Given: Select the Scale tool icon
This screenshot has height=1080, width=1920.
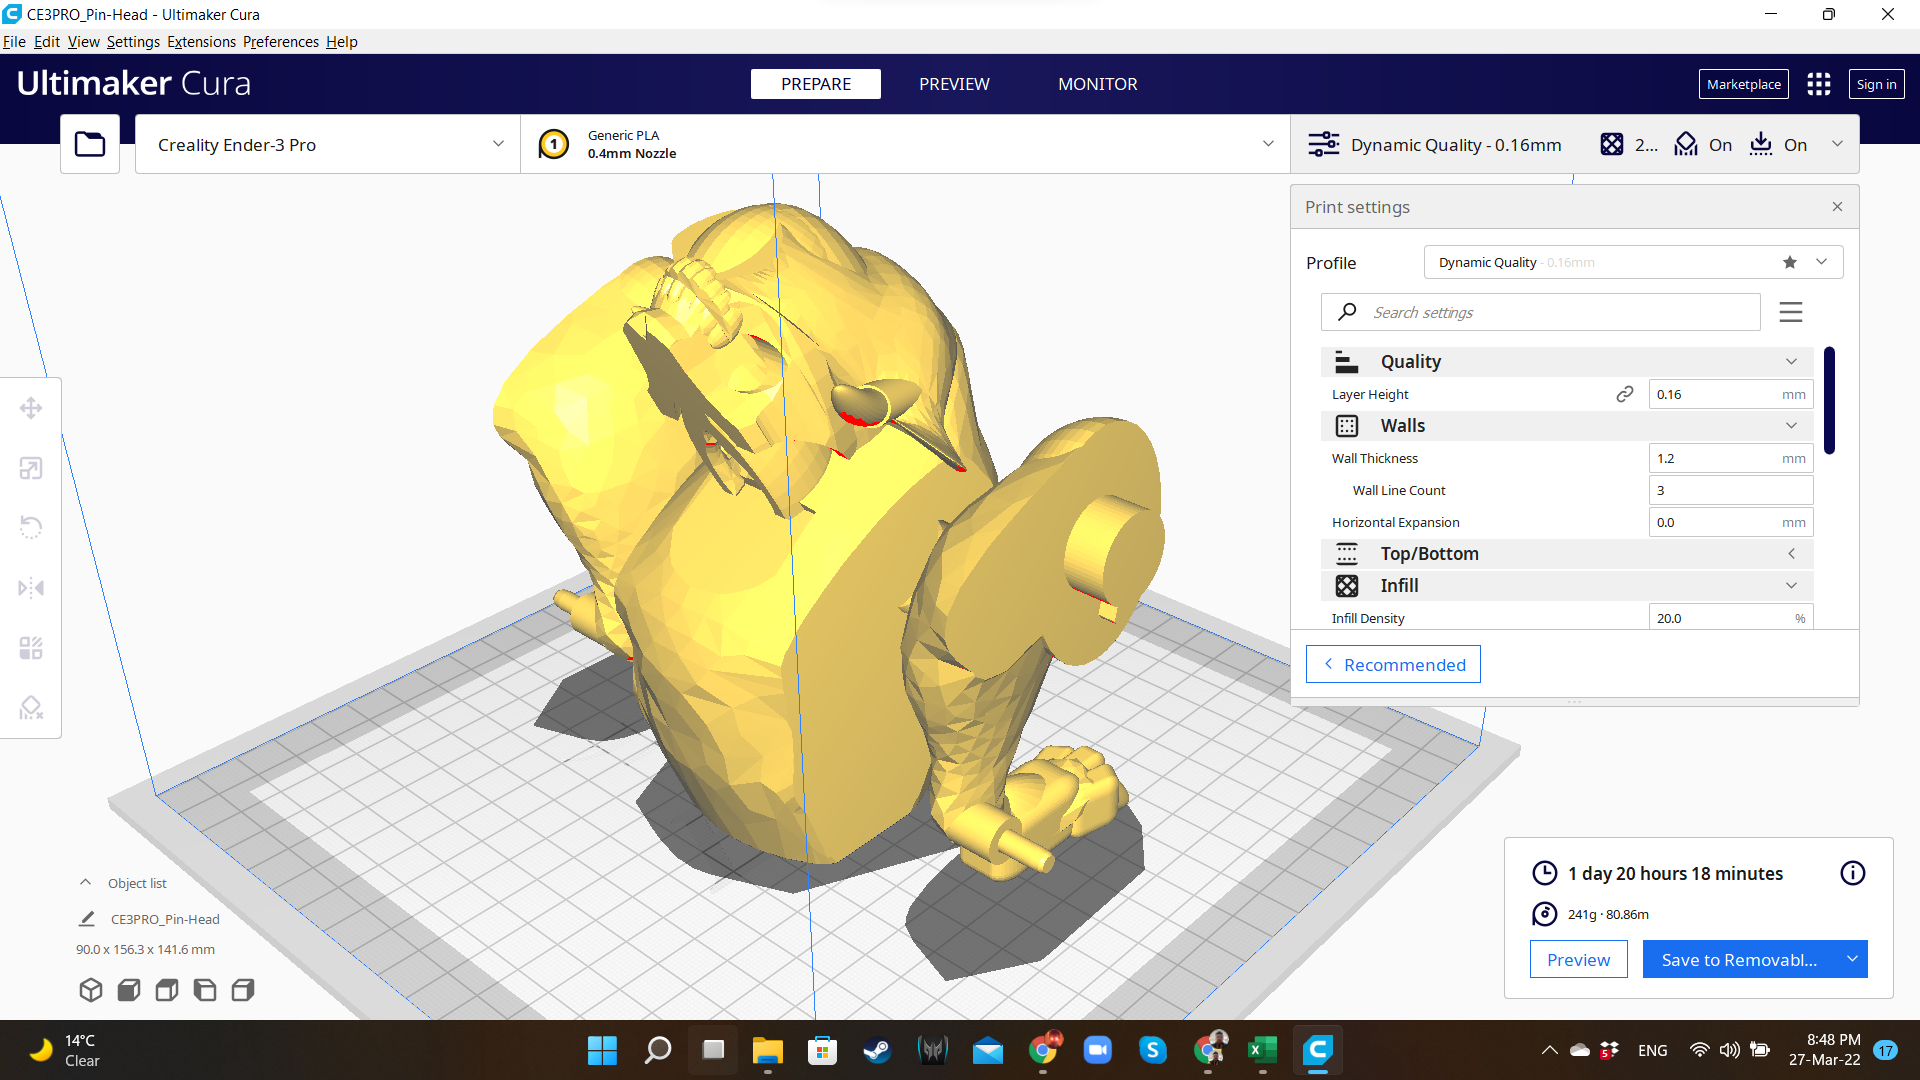Looking at the screenshot, I should coord(31,468).
